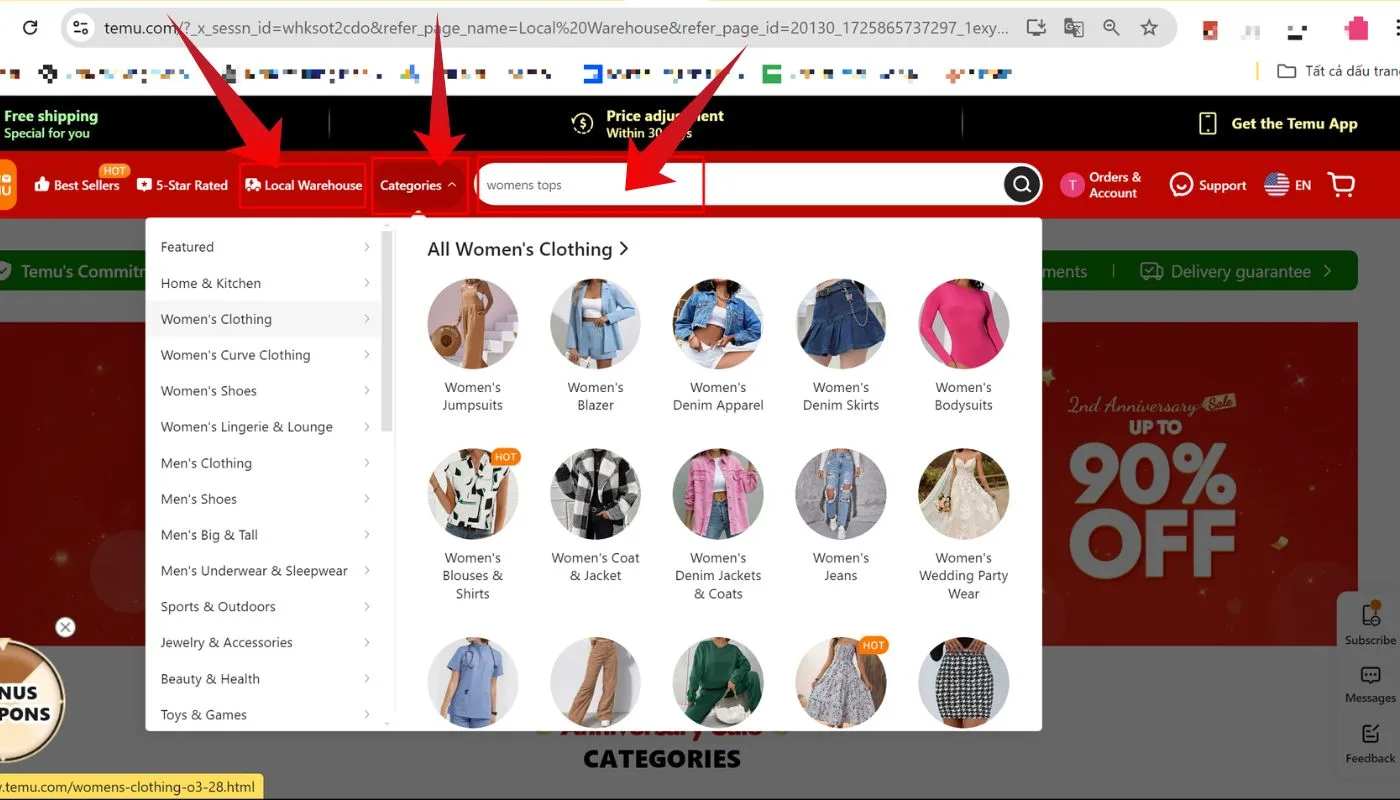Viewport: 1400px width, 800px height.
Task: Select Women's Lingerie & Lounge category
Action: point(264,427)
